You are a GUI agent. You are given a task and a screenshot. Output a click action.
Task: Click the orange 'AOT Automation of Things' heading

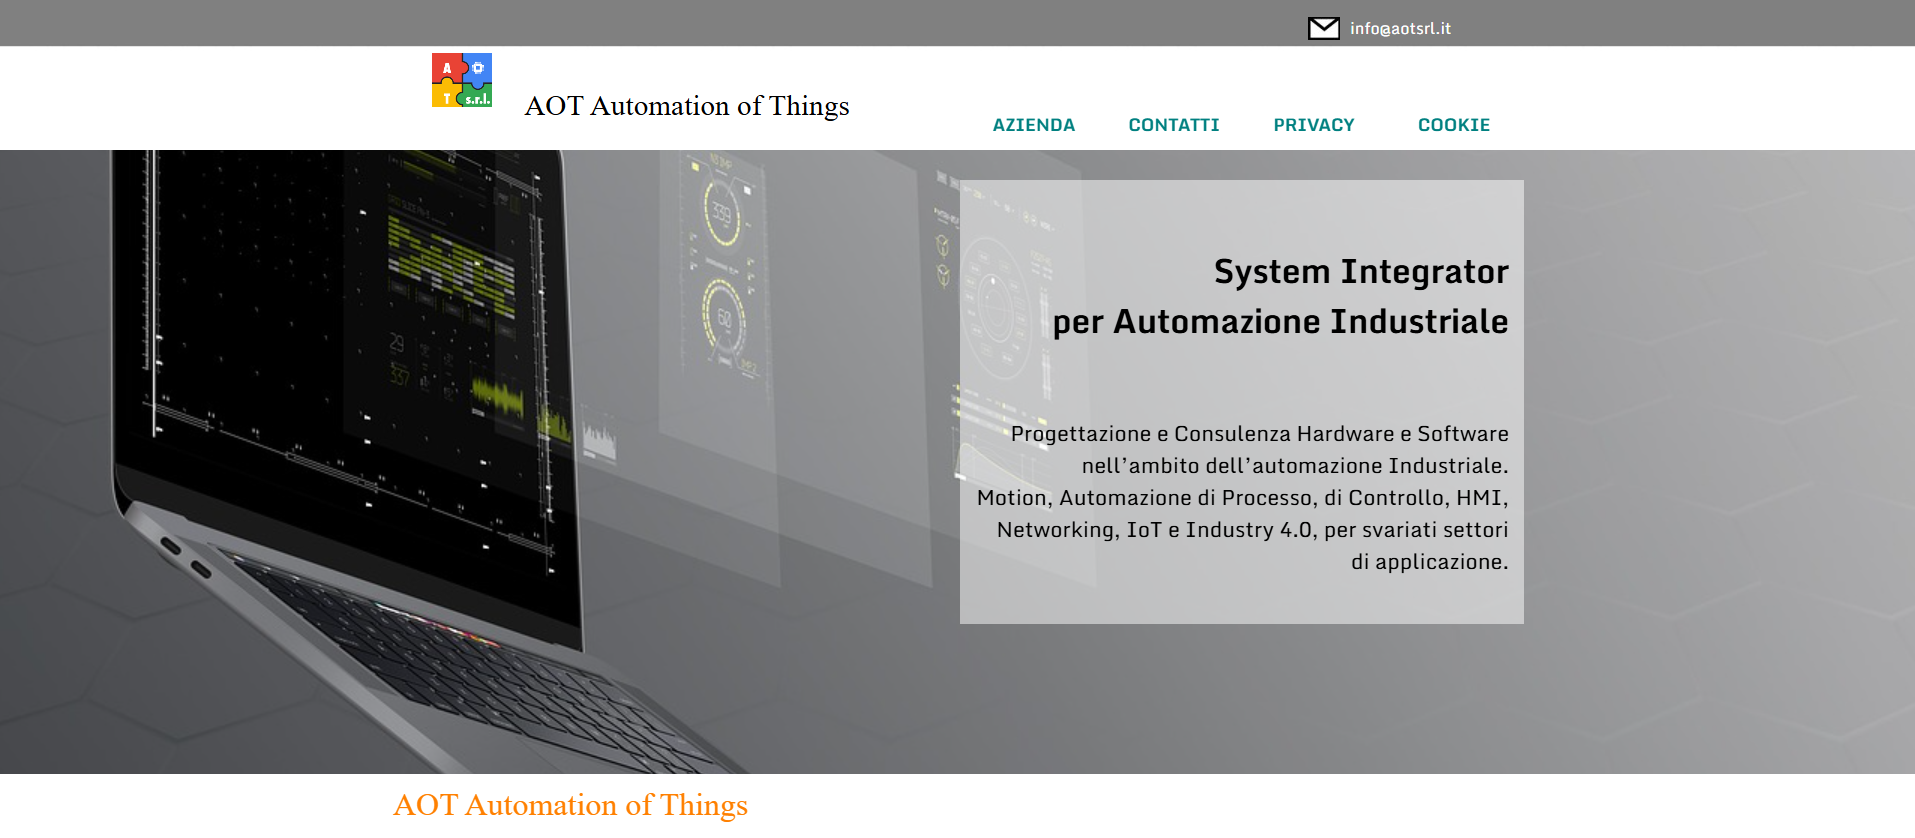570,805
